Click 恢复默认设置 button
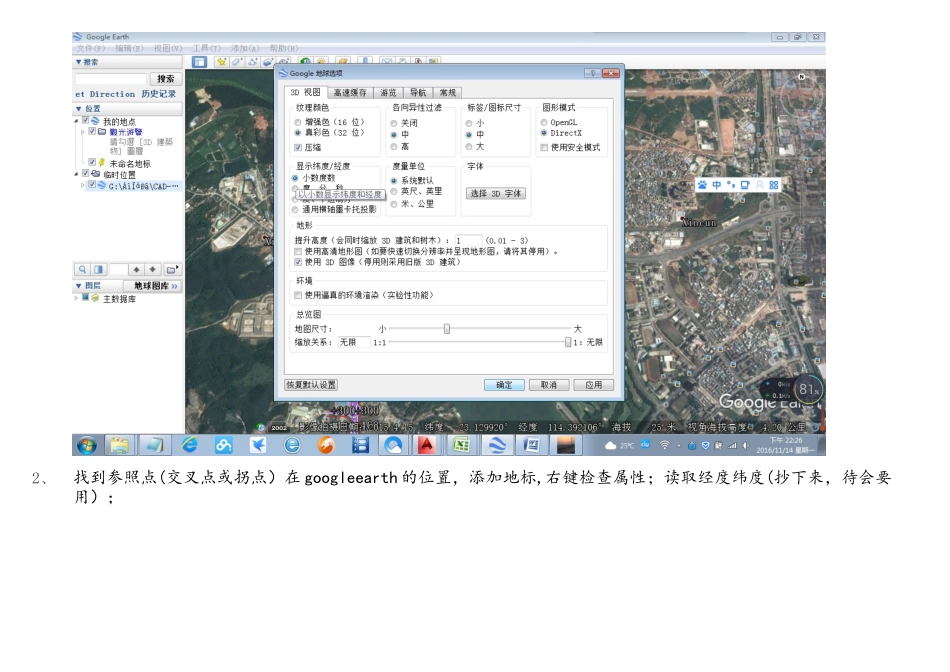Screen dimensions: 950x672 tap(311, 385)
